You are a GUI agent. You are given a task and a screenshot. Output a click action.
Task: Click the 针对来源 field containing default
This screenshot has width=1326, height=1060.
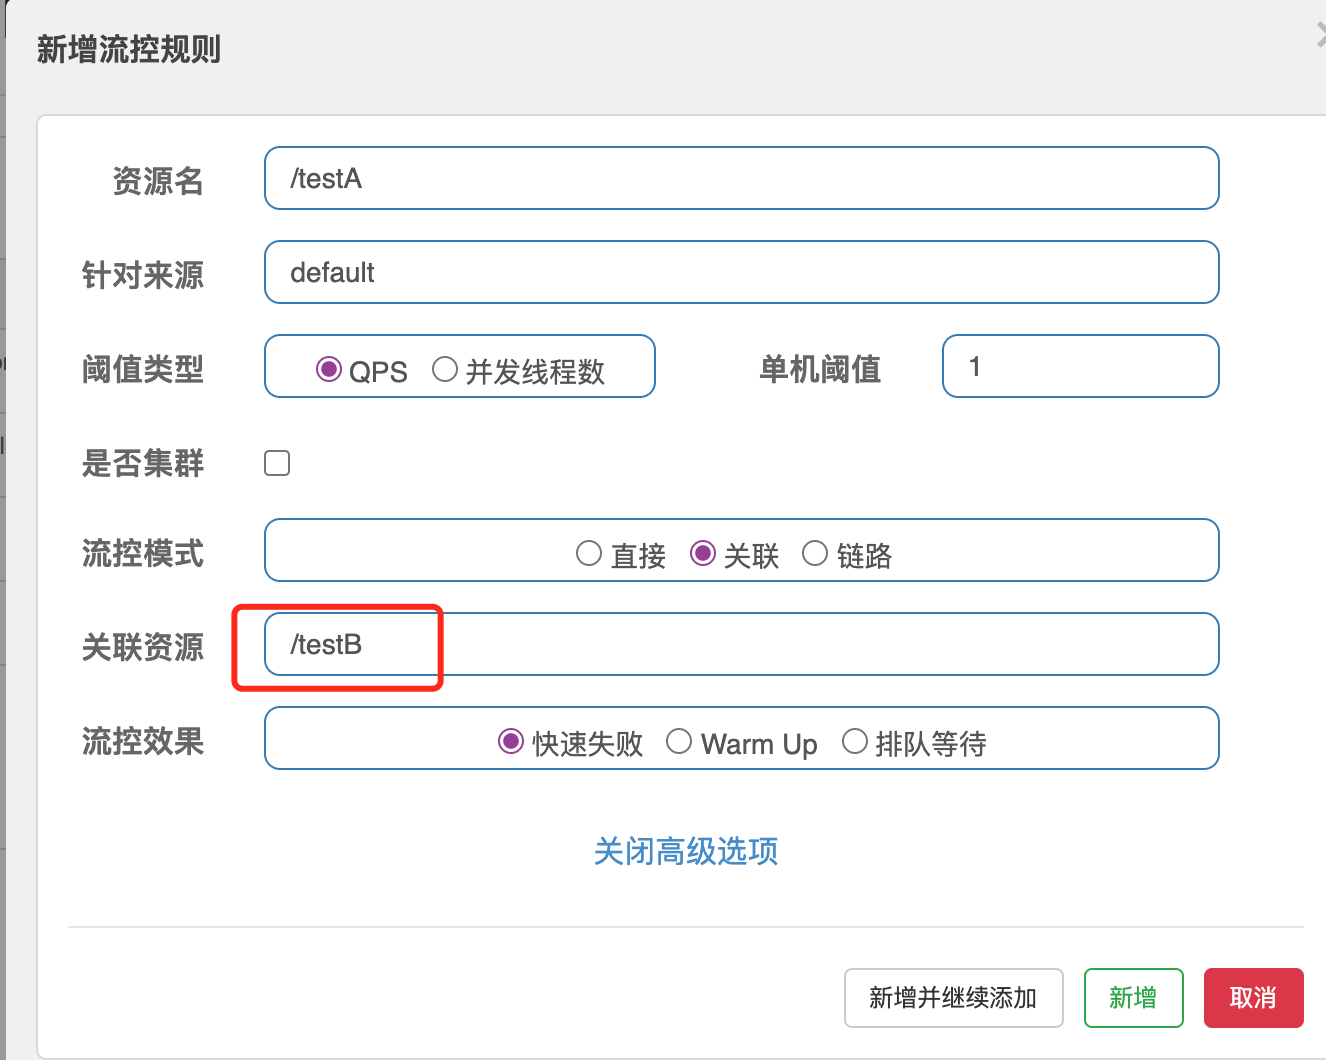coord(741,272)
